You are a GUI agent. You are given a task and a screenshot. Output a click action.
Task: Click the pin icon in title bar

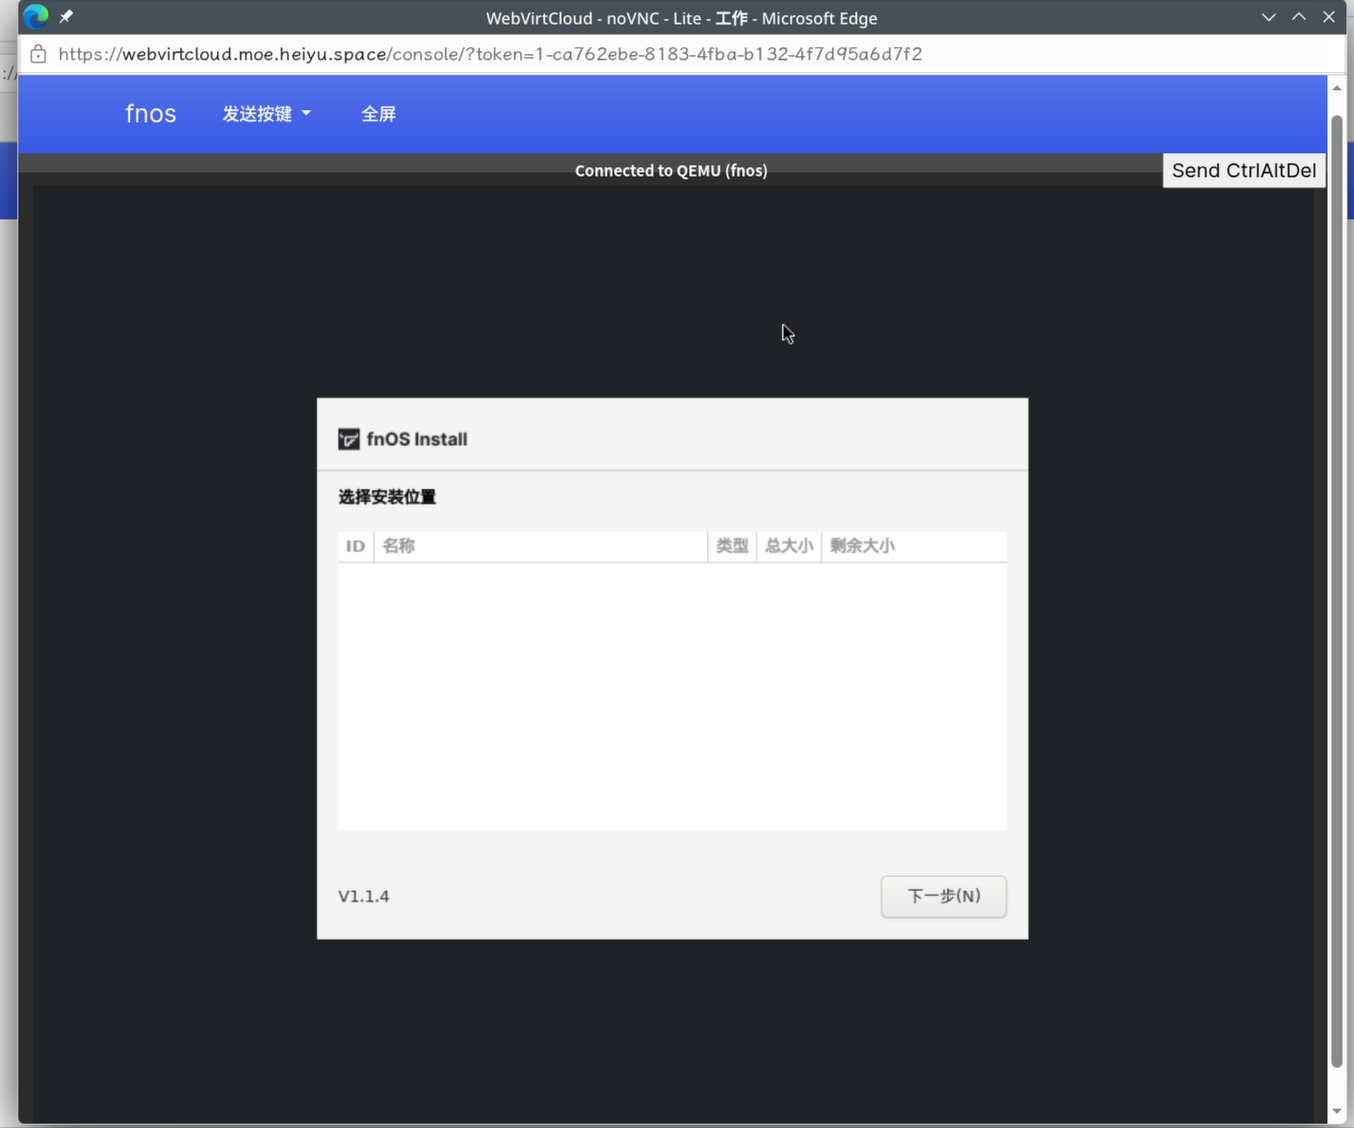click(x=66, y=17)
